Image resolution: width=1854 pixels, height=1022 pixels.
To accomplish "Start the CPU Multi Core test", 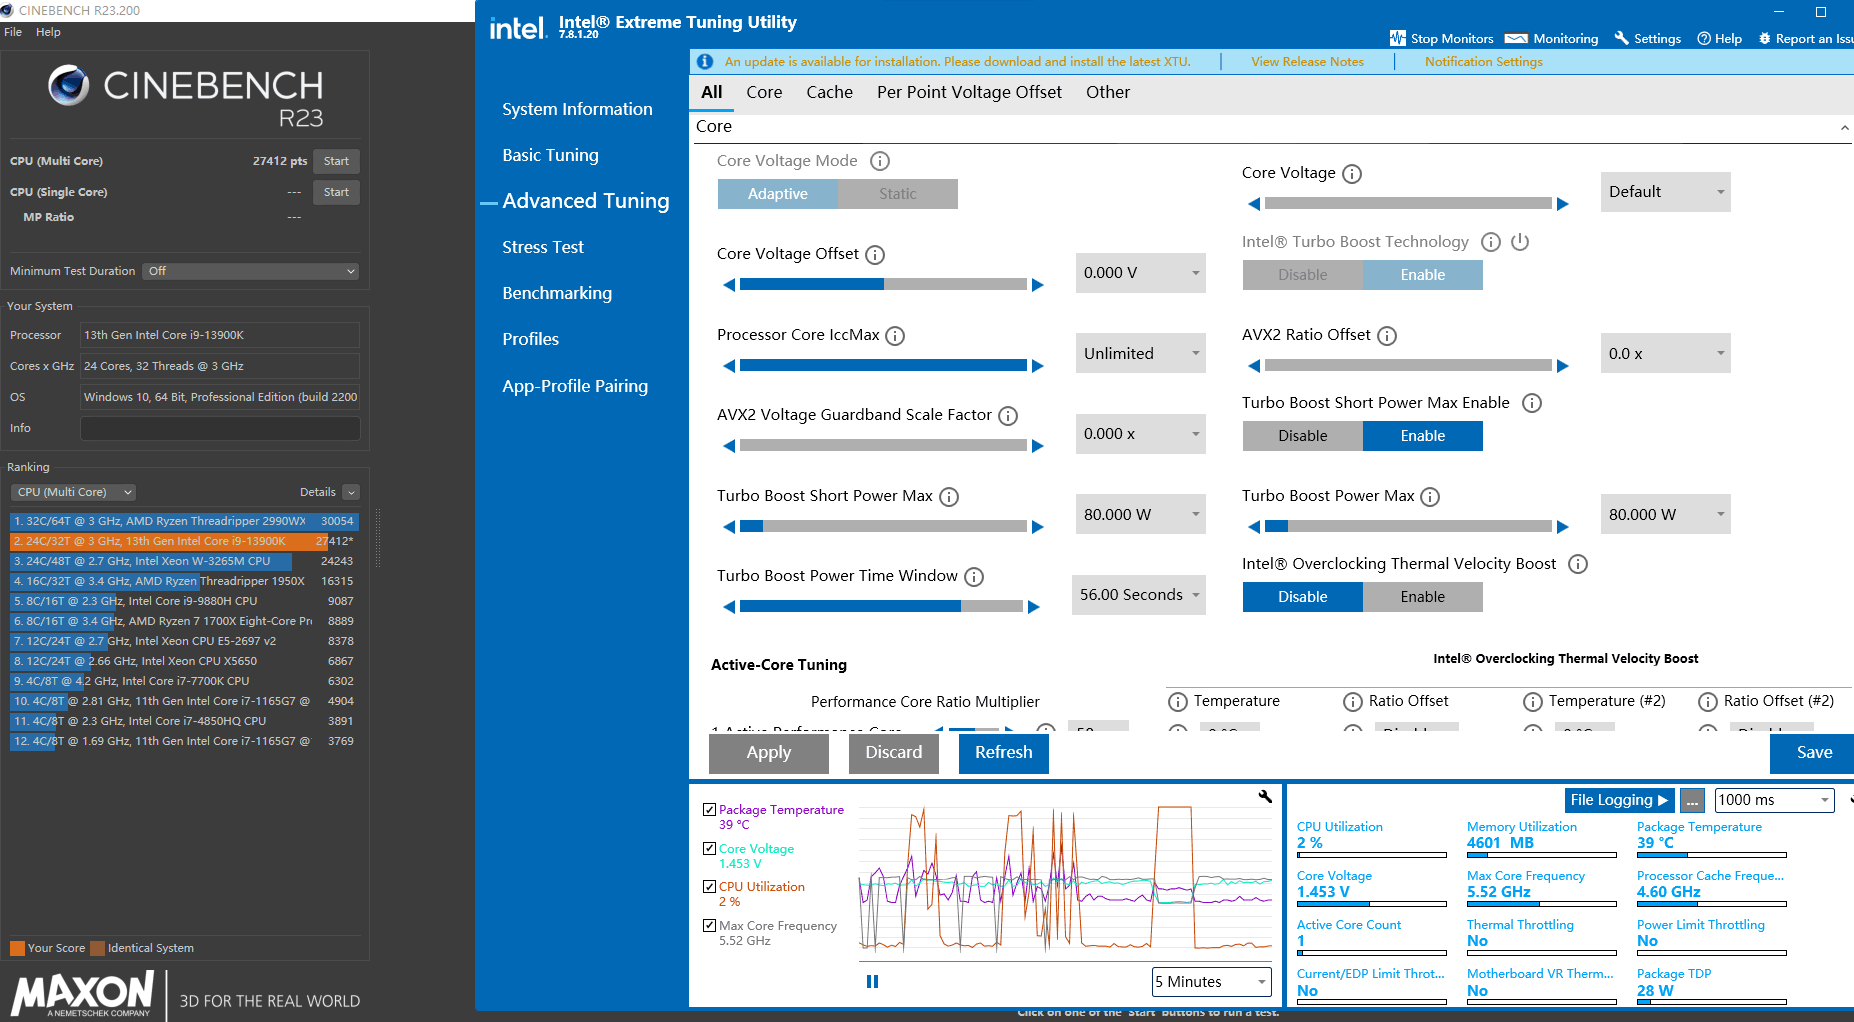I will coord(336,161).
